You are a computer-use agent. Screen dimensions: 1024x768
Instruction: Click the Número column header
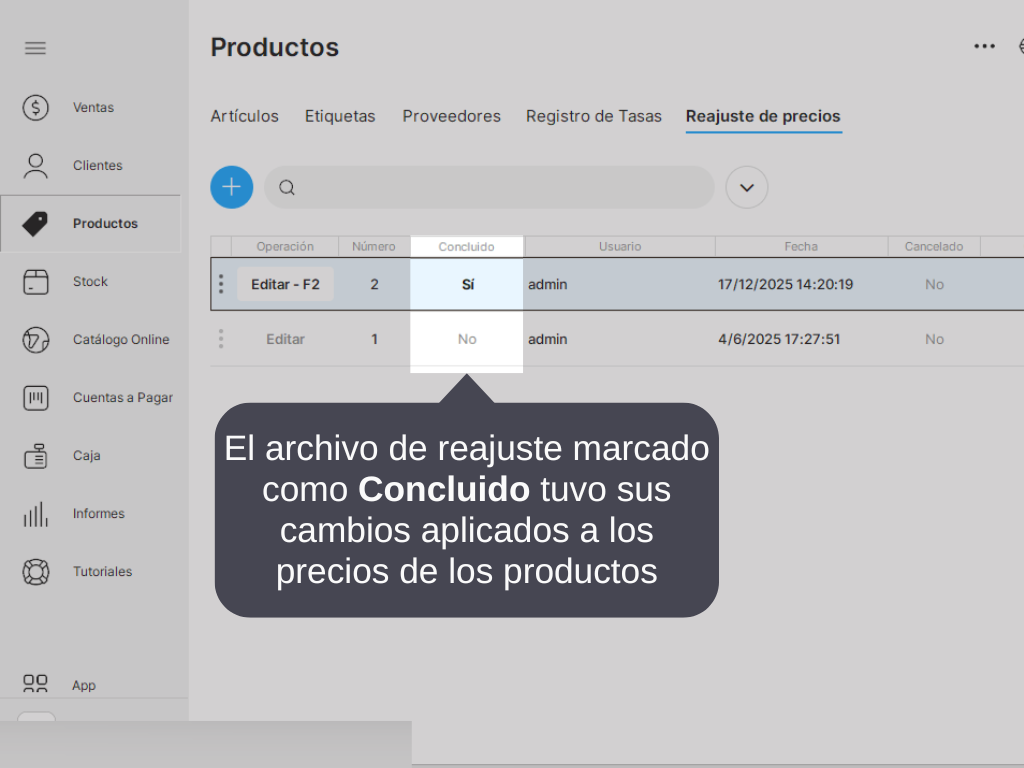click(374, 246)
